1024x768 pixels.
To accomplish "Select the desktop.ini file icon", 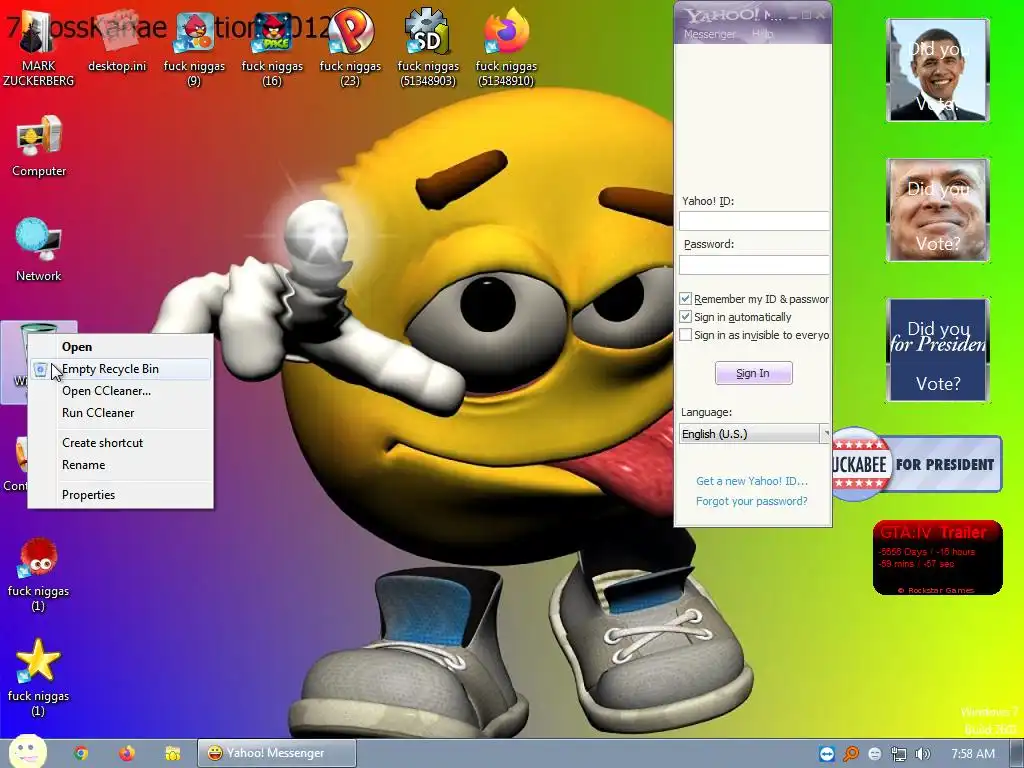I will [117, 40].
